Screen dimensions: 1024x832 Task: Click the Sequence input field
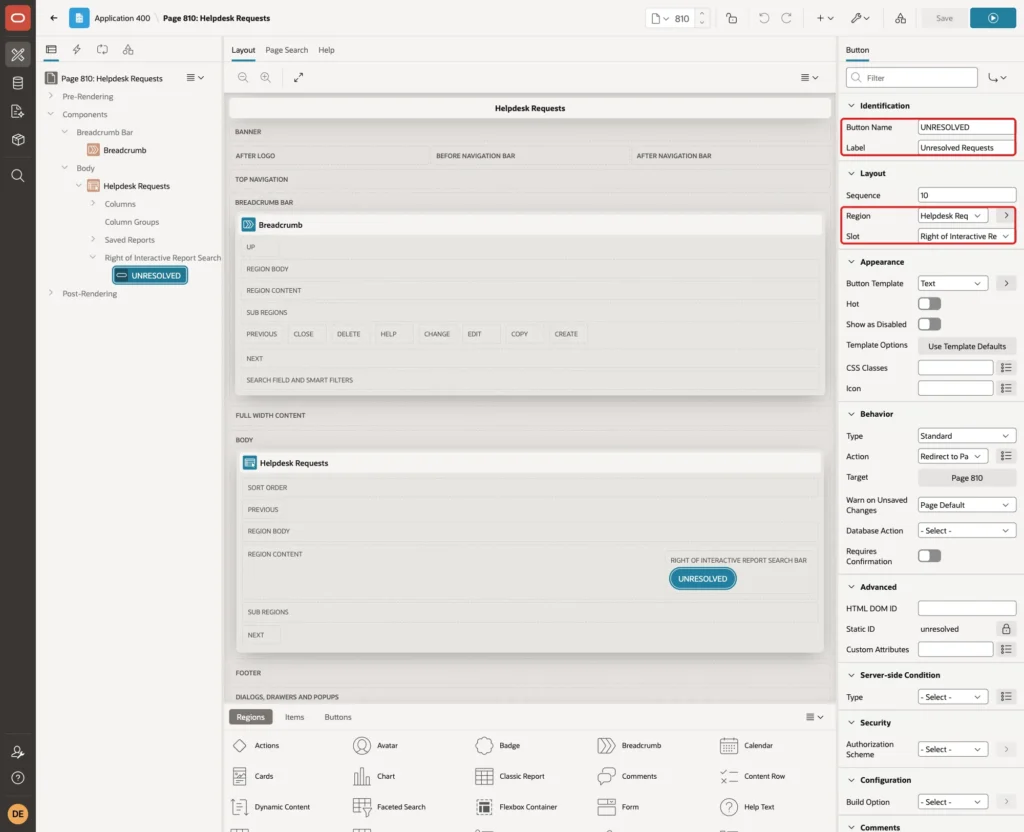(x=967, y=195)
